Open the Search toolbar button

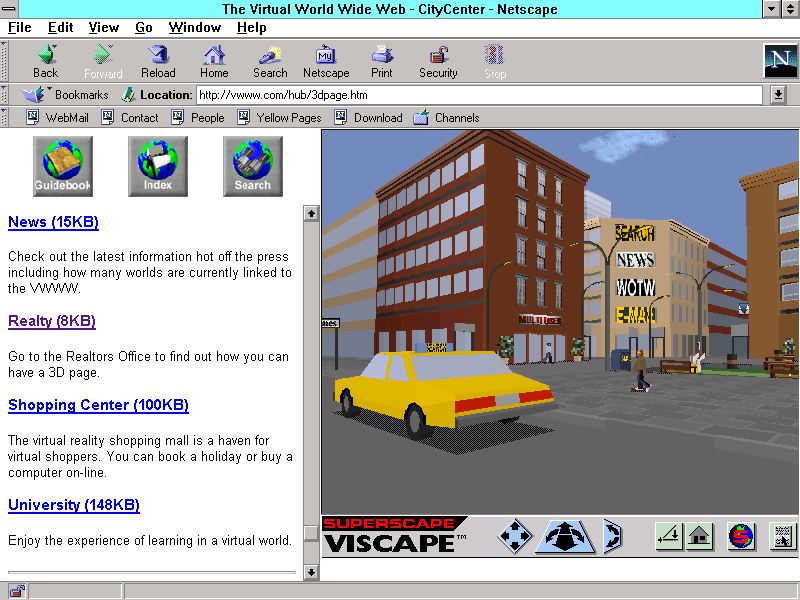click(x=270, y=61)
